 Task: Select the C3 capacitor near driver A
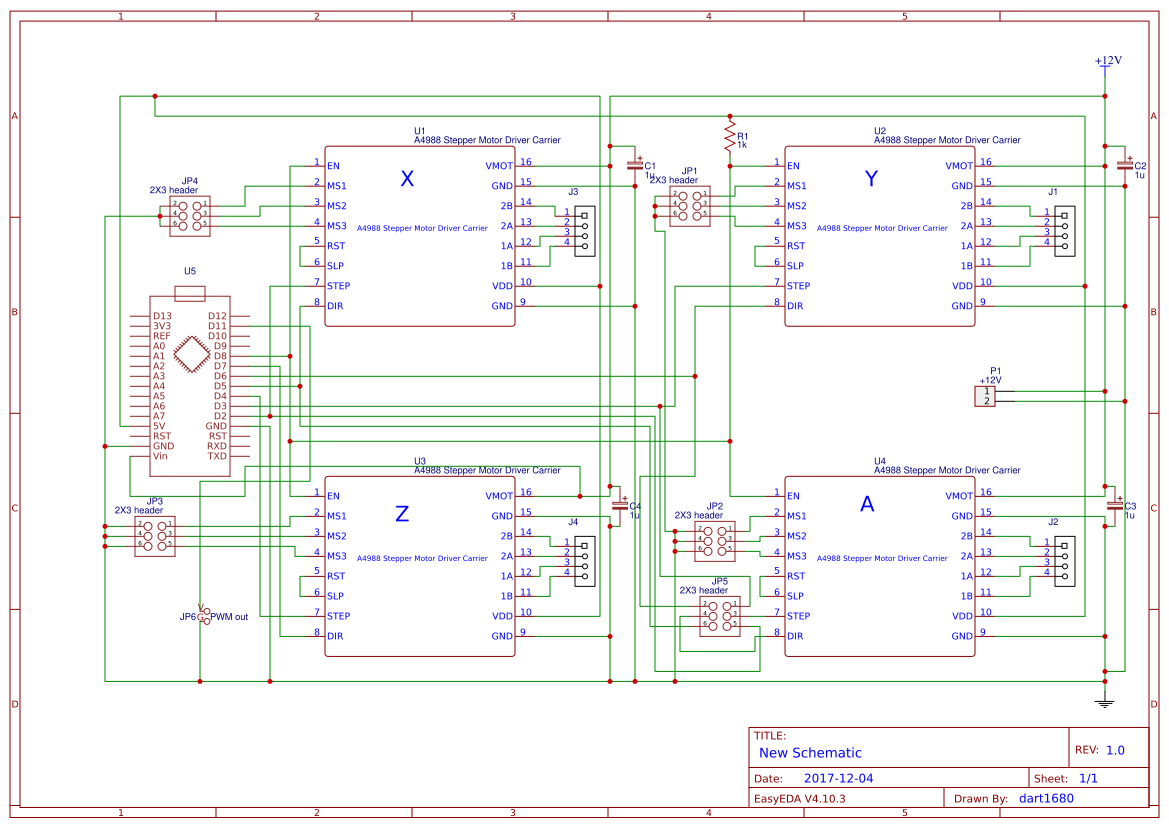[1115, 507]
